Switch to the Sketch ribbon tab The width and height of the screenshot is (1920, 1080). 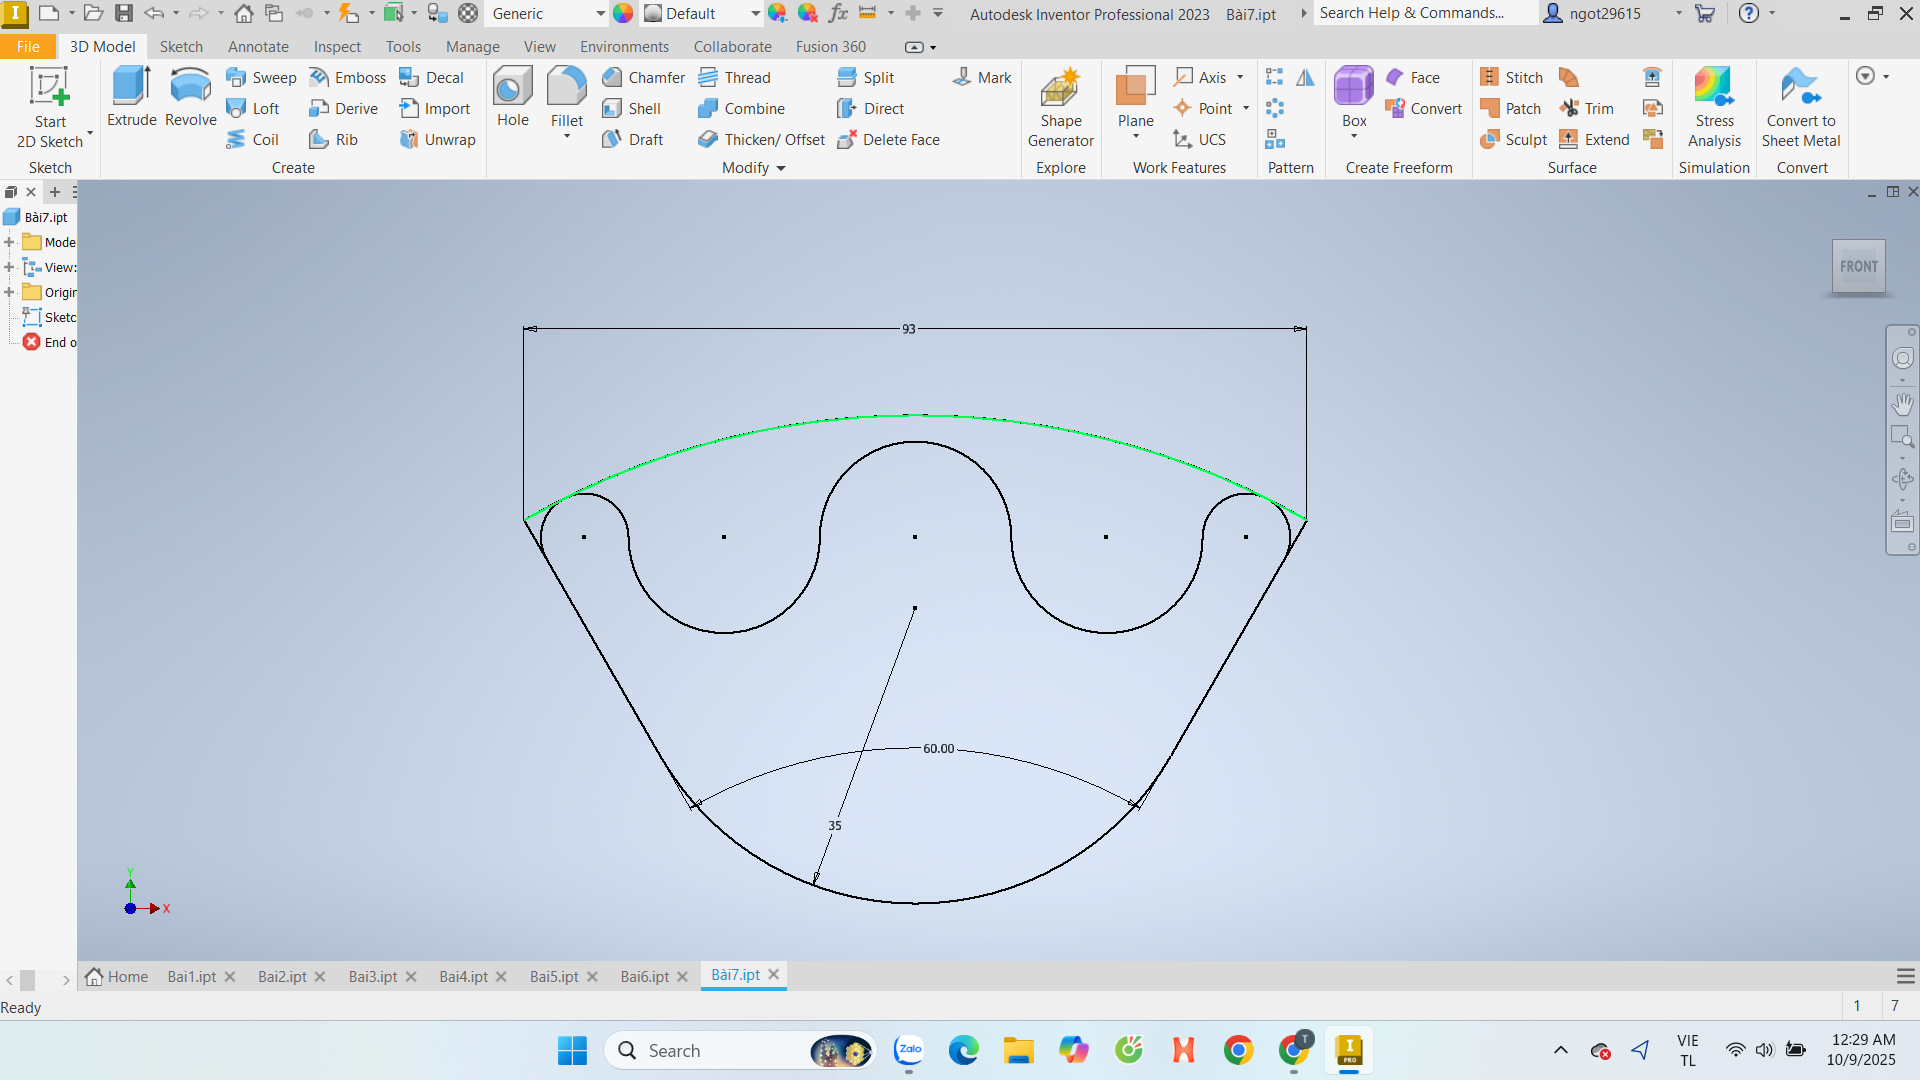pyautogui.click(x=181, y=47)
